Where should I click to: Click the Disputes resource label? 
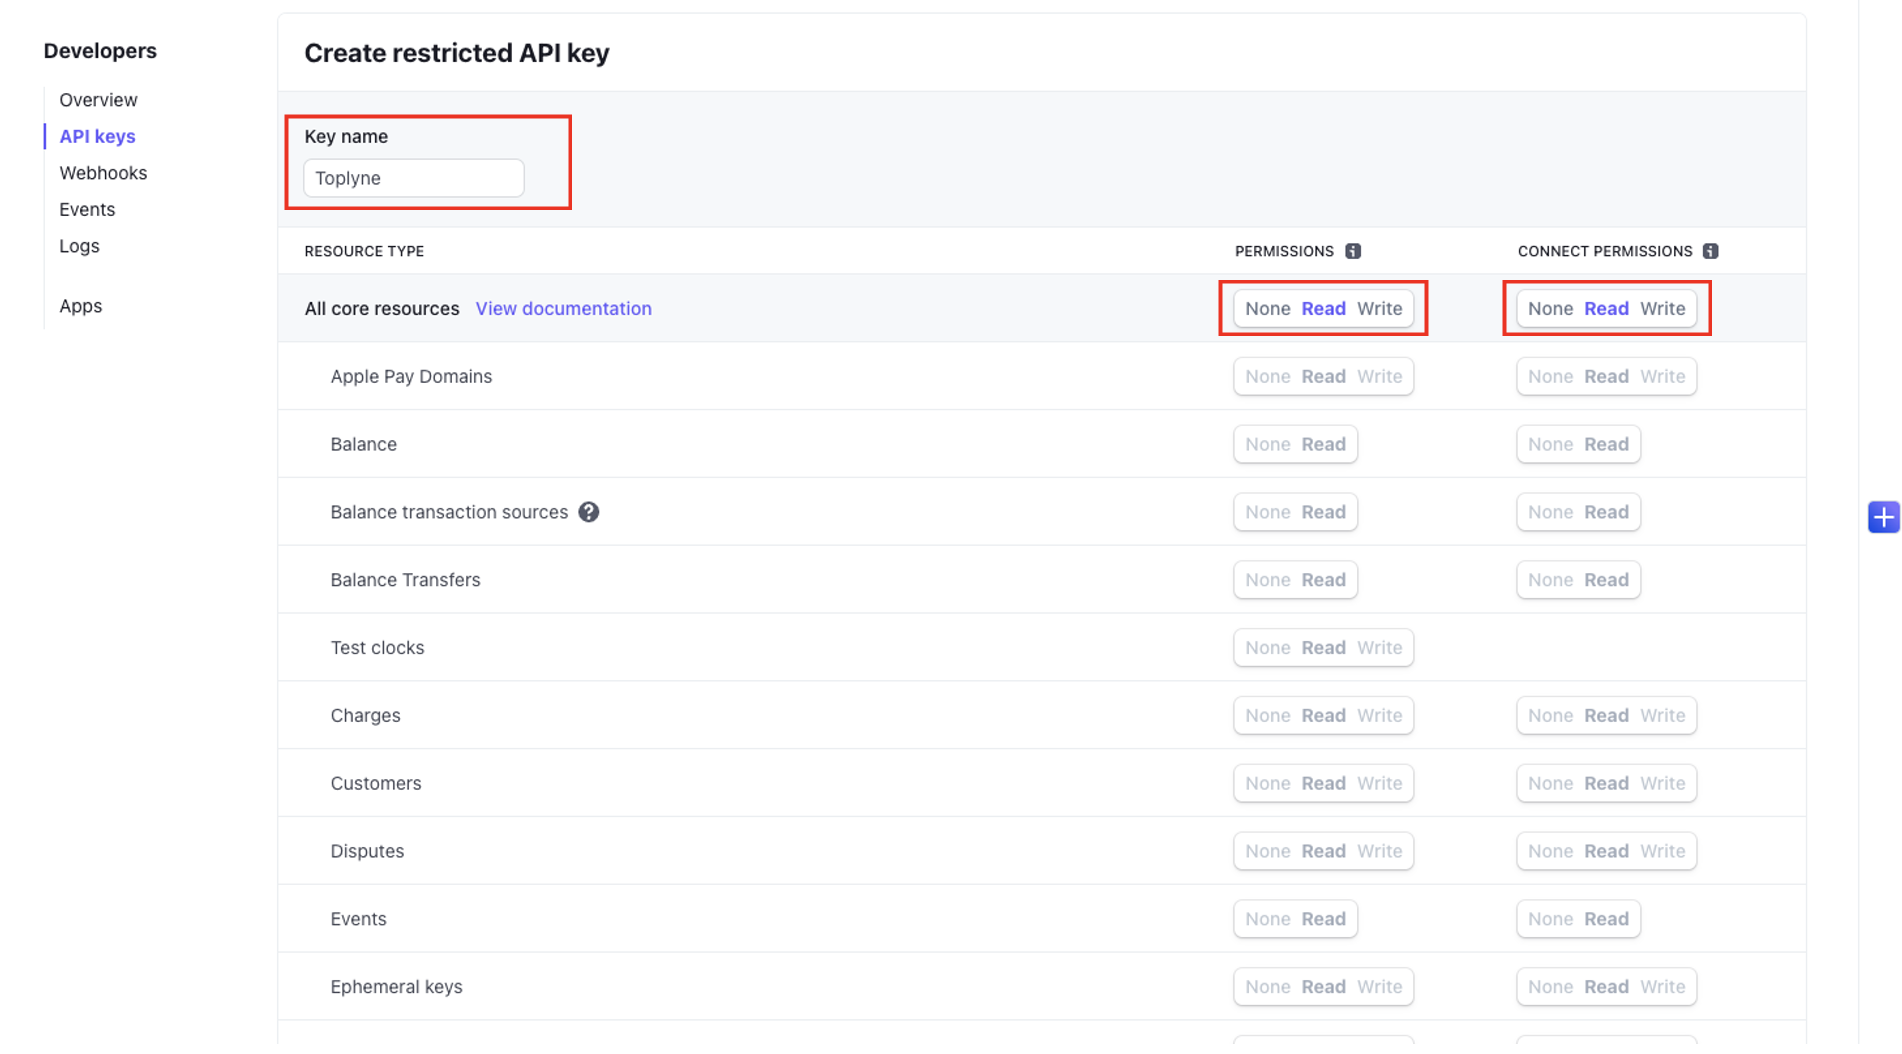pos(367,852)
